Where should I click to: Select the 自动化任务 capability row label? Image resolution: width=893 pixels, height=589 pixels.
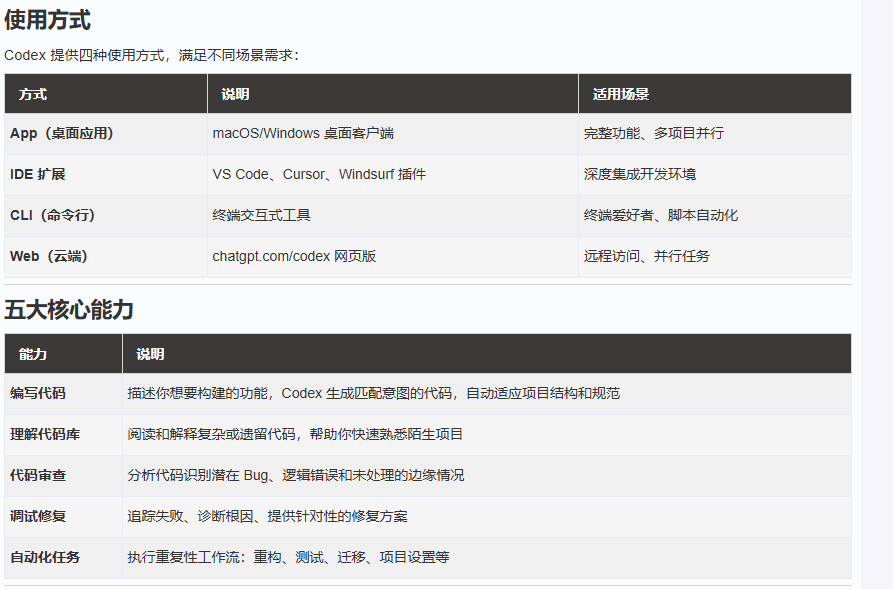pos(45,557)
